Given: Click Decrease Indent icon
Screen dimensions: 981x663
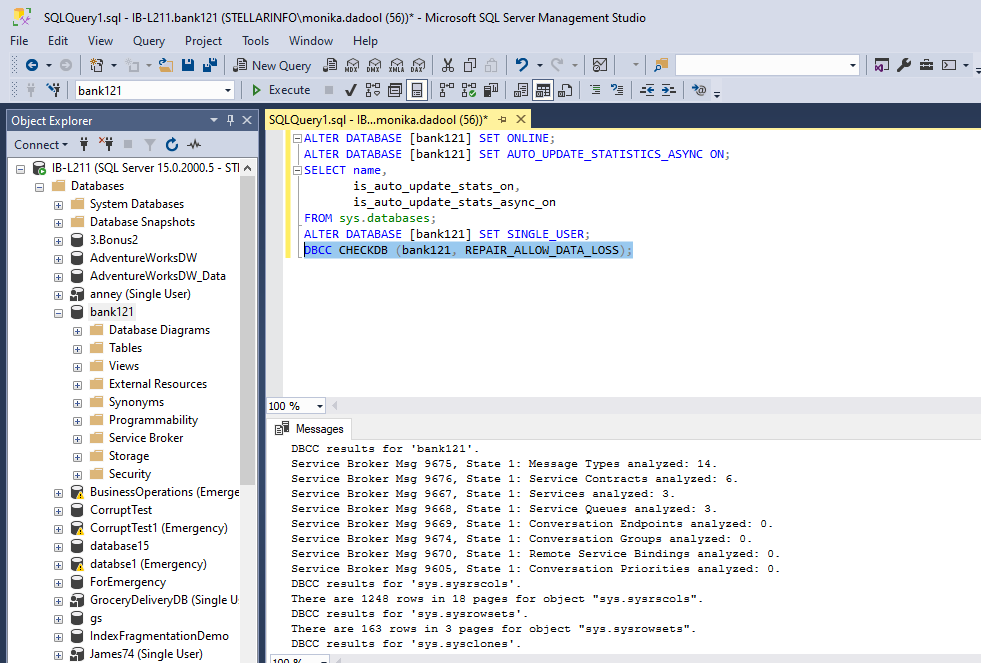Looking at the screenshot, I should [x=647, y=90].
